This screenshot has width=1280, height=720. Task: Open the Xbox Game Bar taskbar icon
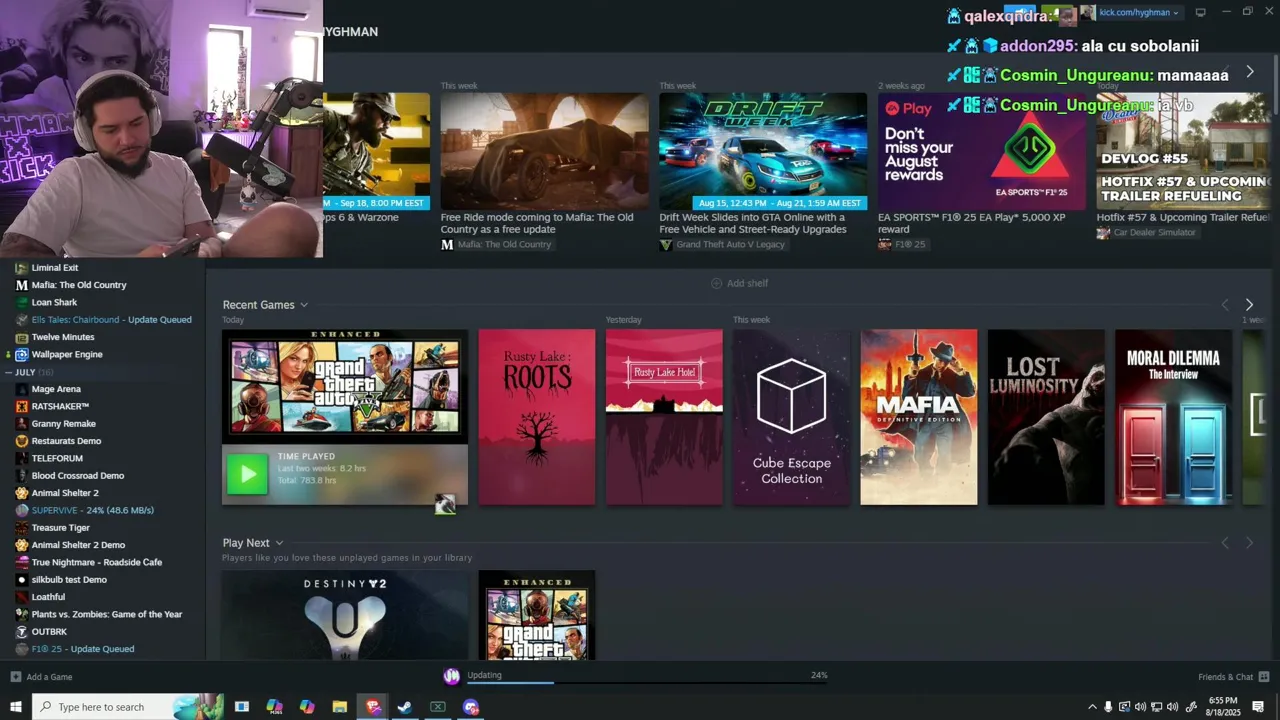438,707
